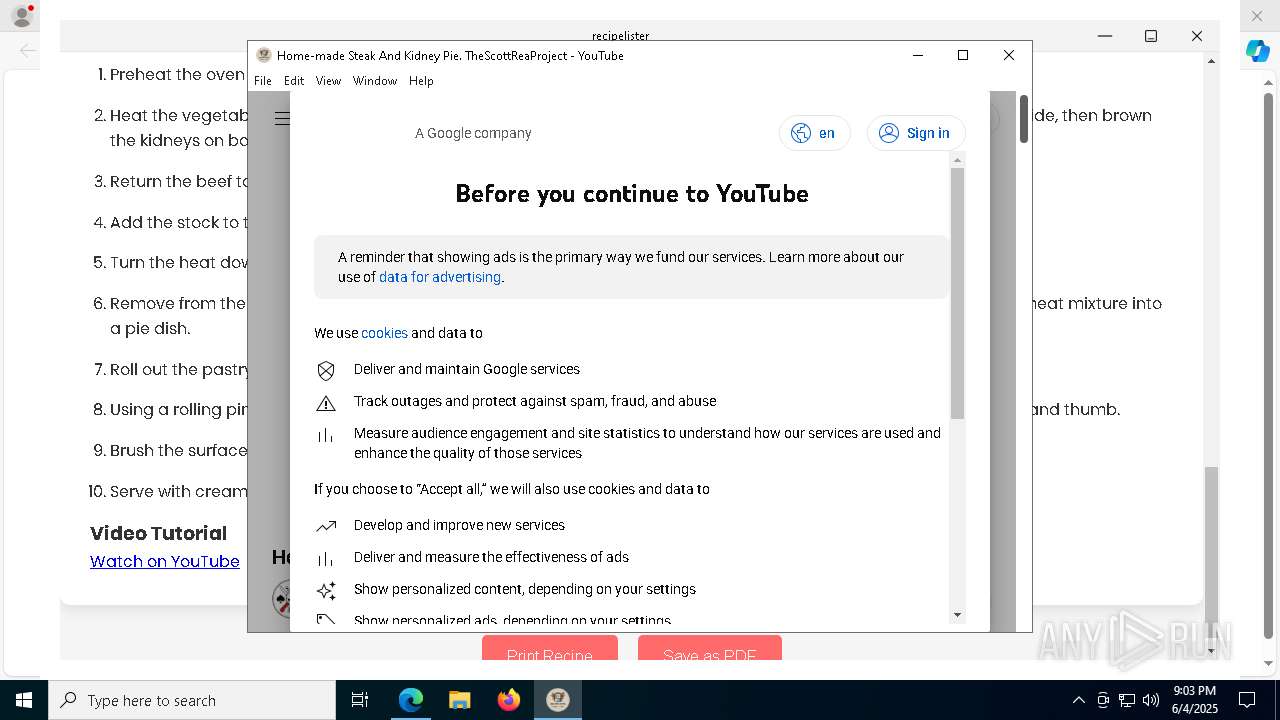Click the YouTube window vertical scrollbar thumb
This screenshot has height=720, width=1280.
pyautogui.click(x=1023, y=118)
